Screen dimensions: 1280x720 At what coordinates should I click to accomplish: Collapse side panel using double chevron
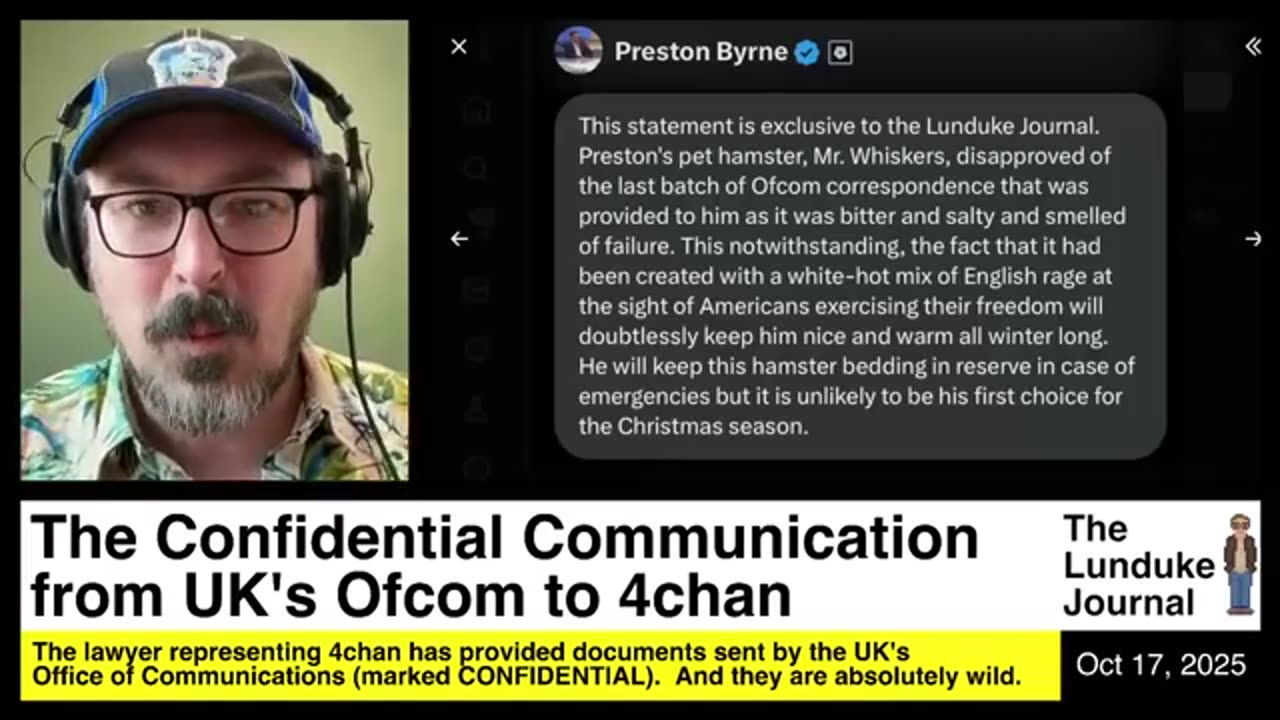[1253, 47]
